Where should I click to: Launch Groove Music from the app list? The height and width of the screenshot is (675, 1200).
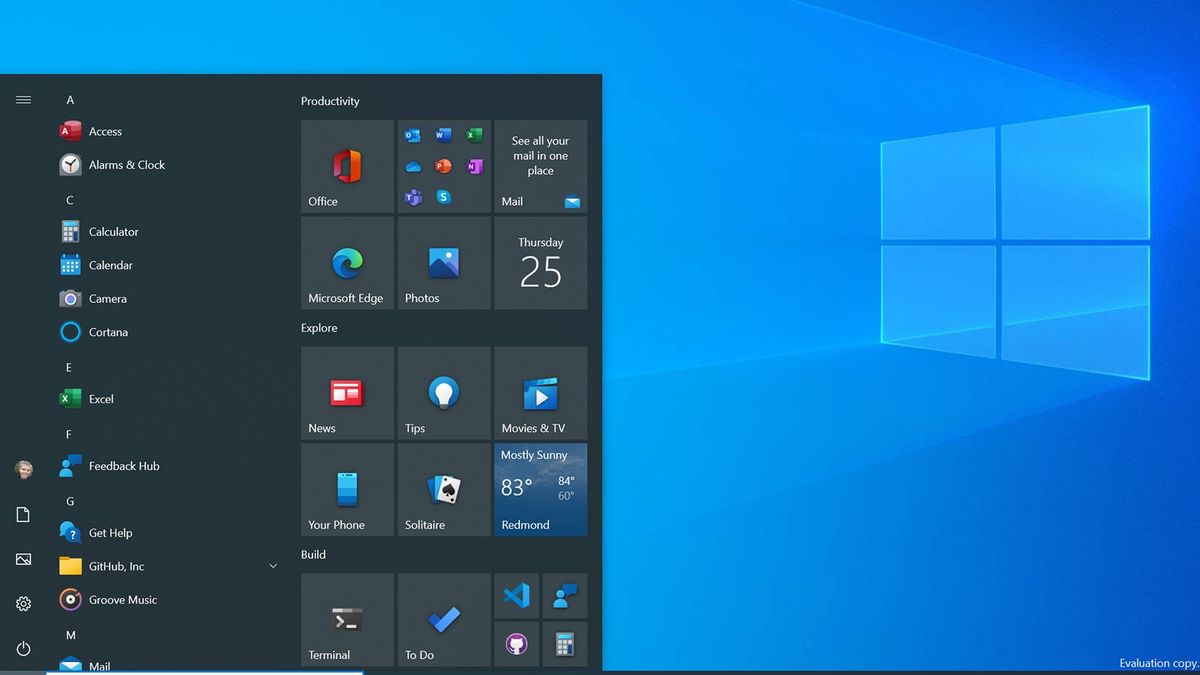click(170, 600)
